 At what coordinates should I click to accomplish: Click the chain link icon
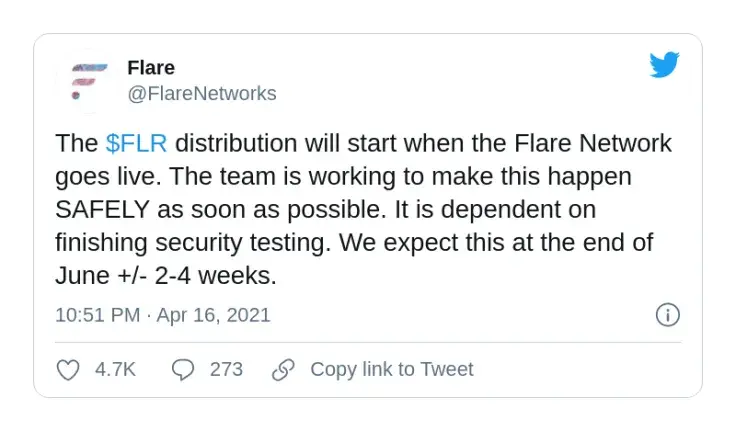point(283,370)
